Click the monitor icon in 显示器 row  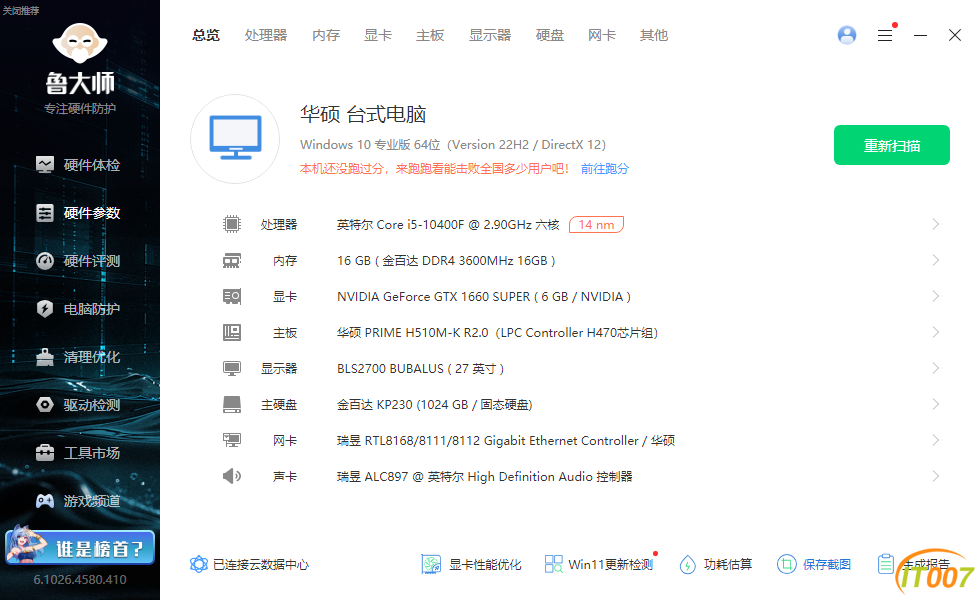[232, 369]
